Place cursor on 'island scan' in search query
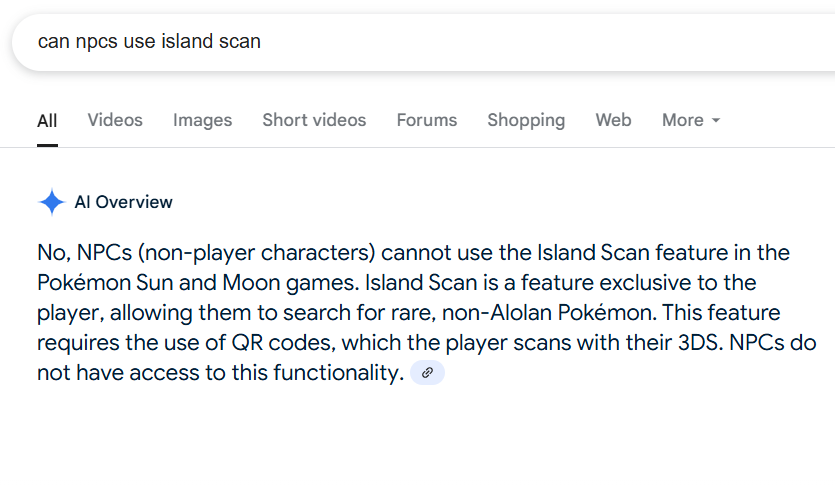835x489 pixels. pyautogui.click(x=211, y=42)
